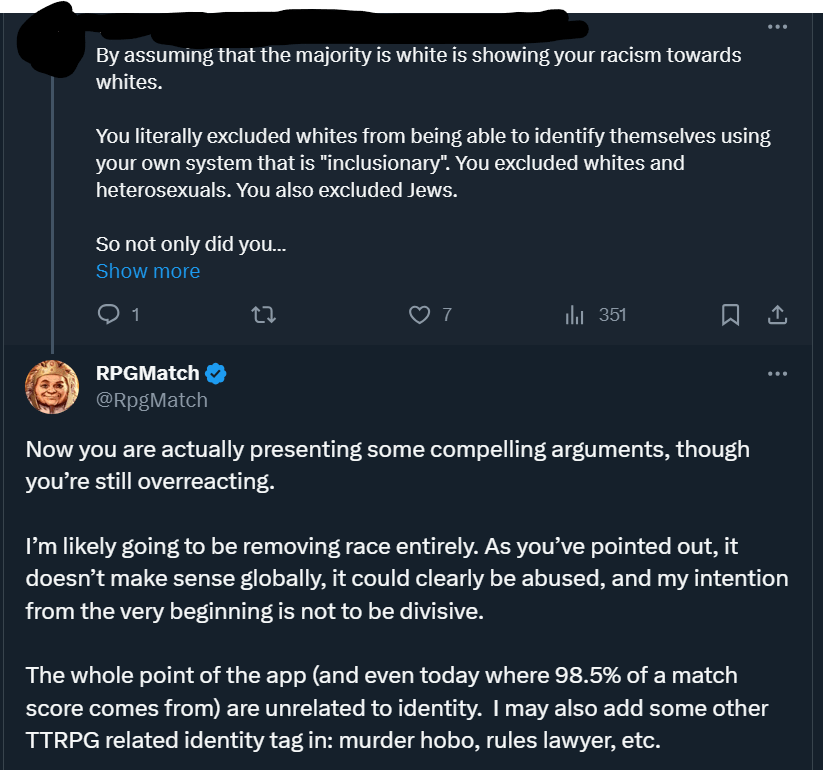The height and width of the screenshot is (770, 823).
Task: Click the like count of 7
Action: pyautogui.click(x=447, y=315)
